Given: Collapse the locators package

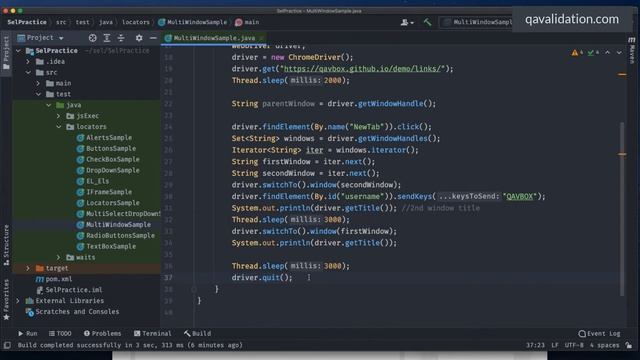Looking at the screenshot, I should coord(59,127).
